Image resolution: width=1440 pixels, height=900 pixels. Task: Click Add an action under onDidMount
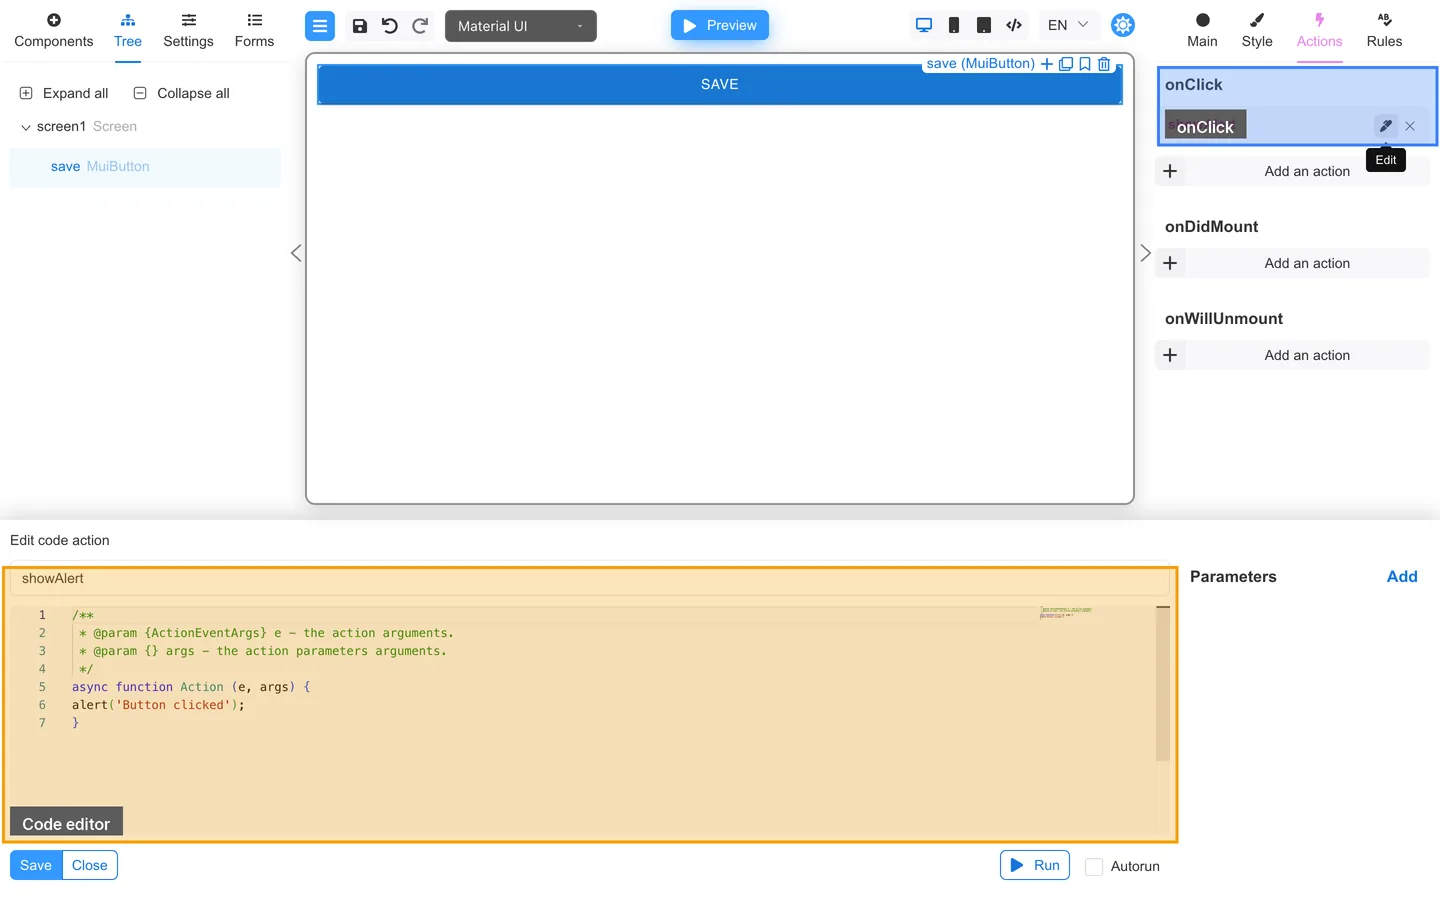point(1307,263)
